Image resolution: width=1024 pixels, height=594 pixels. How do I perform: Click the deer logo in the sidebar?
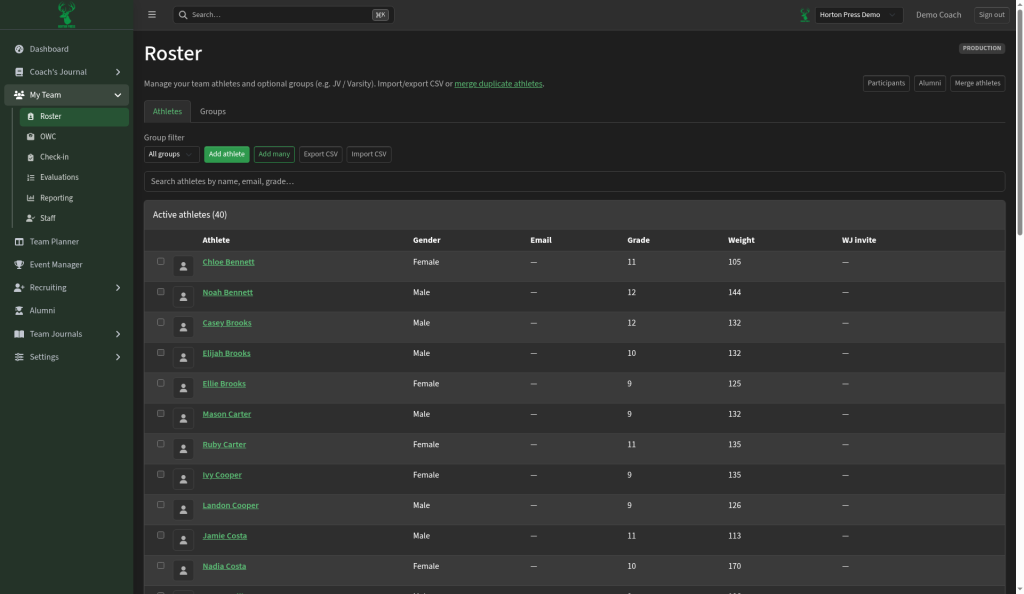click(x=66, y=14)
